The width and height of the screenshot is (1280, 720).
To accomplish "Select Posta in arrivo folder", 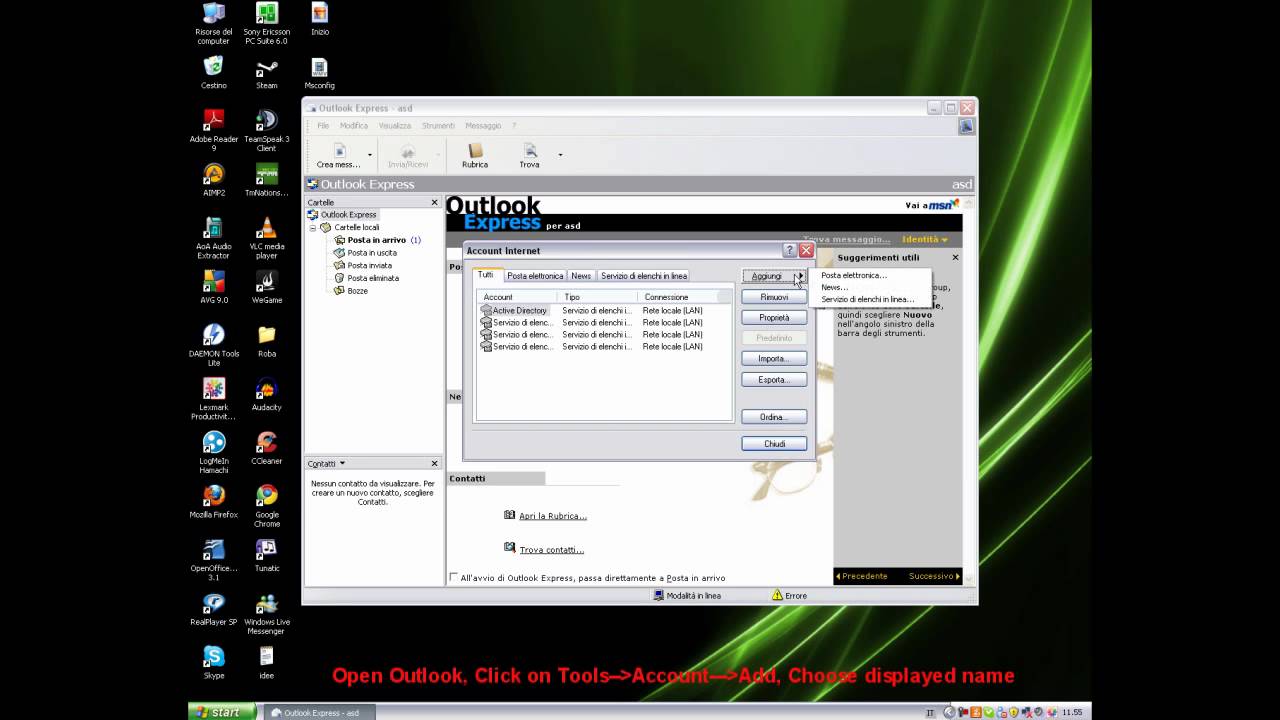I will 376,240.
